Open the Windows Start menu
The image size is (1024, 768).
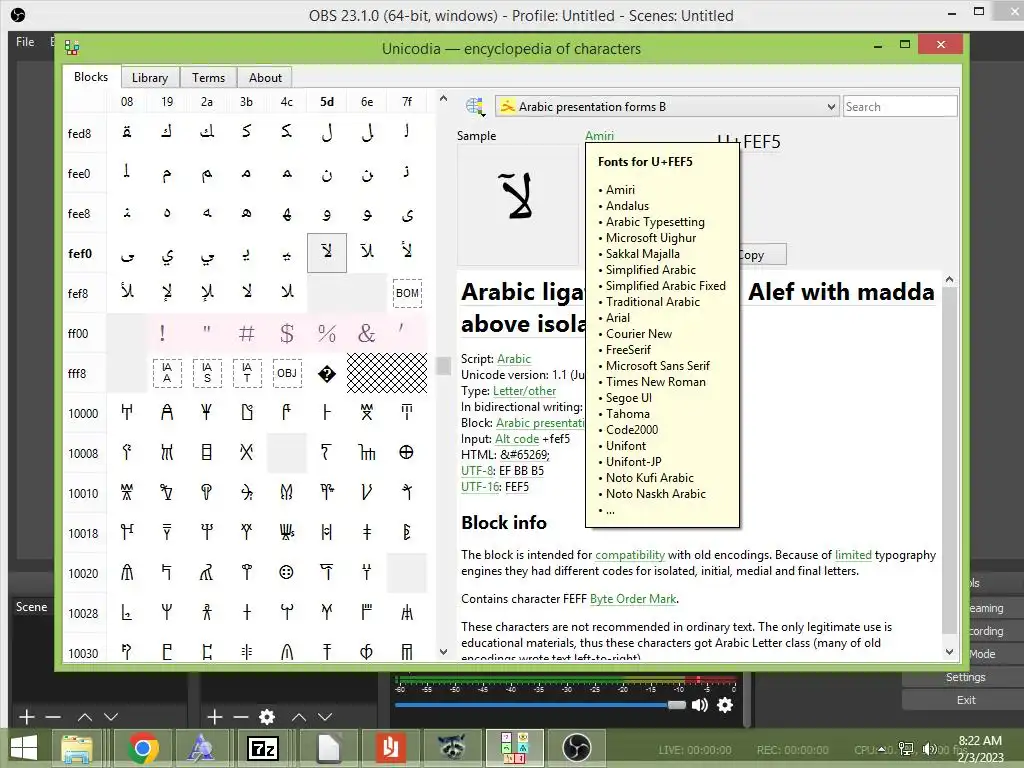(24, 748)
